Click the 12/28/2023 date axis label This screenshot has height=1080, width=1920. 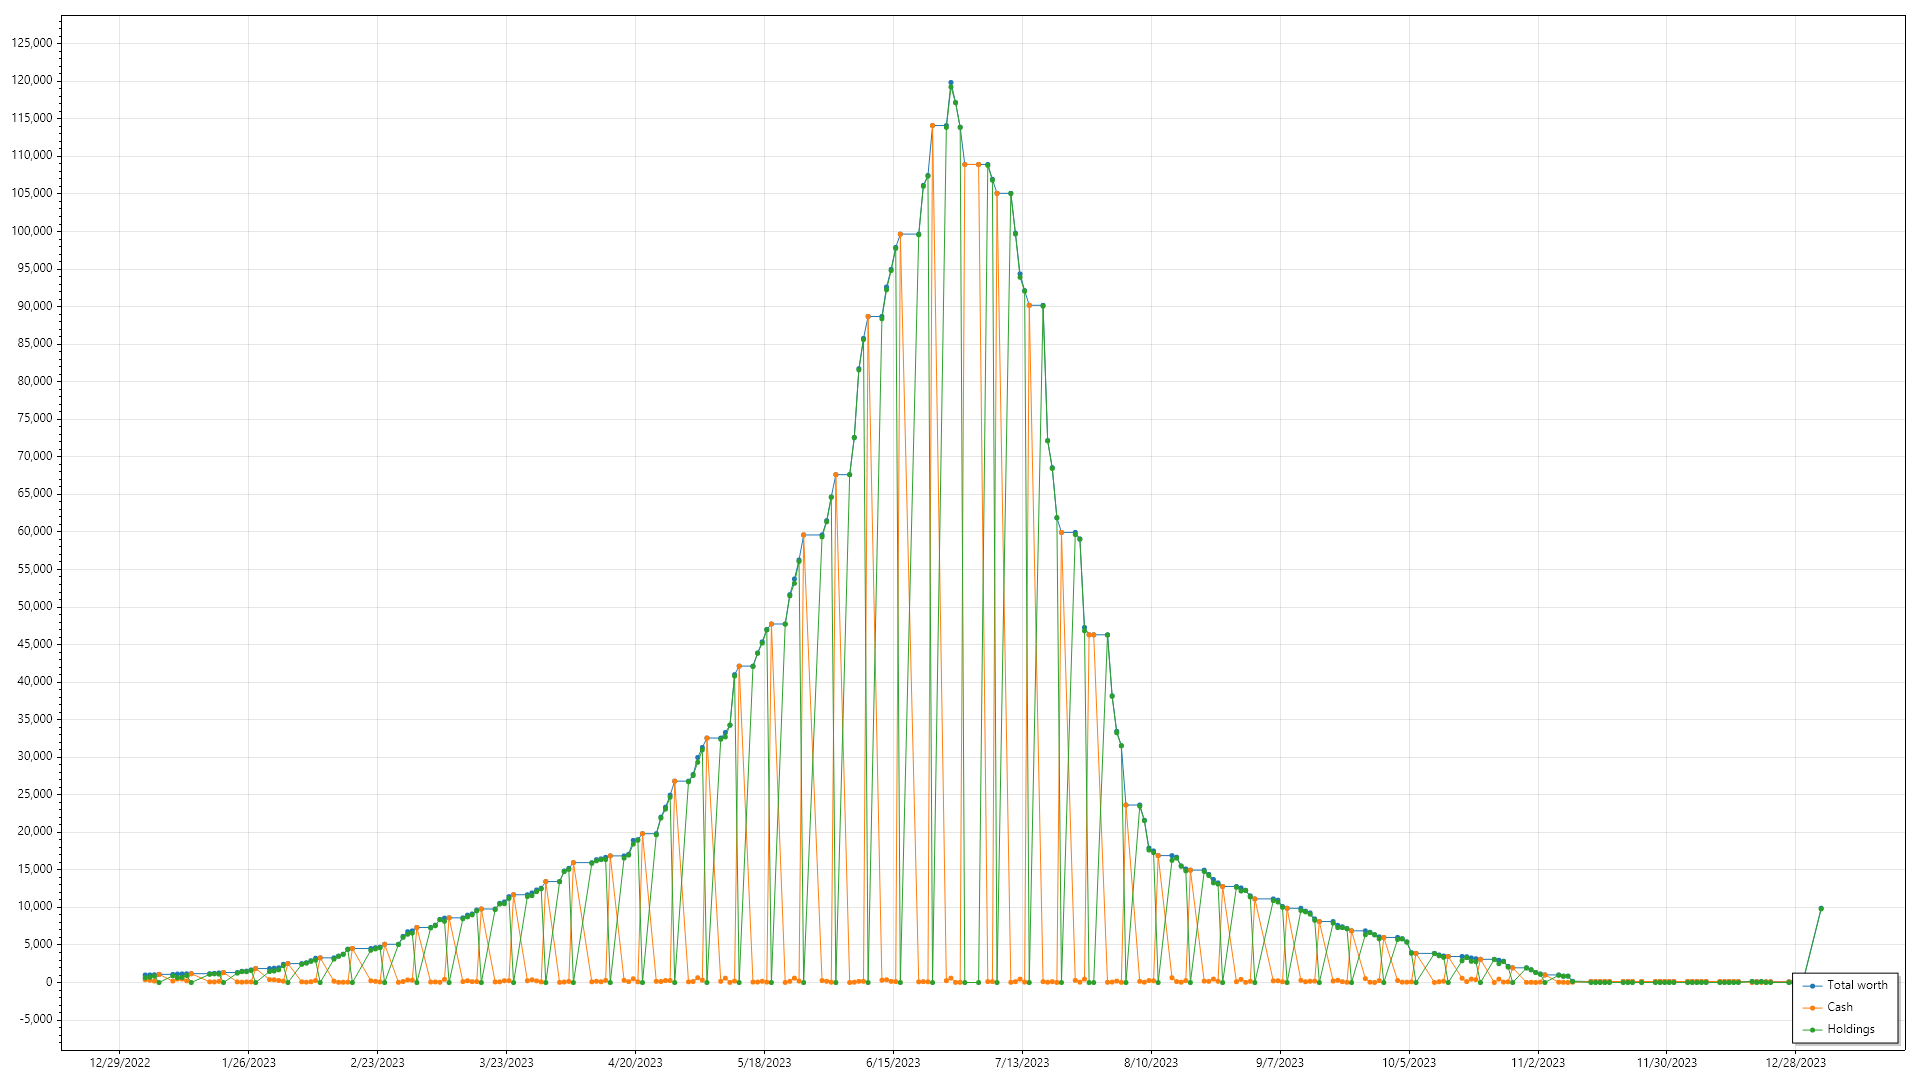coord(1795,1063)
